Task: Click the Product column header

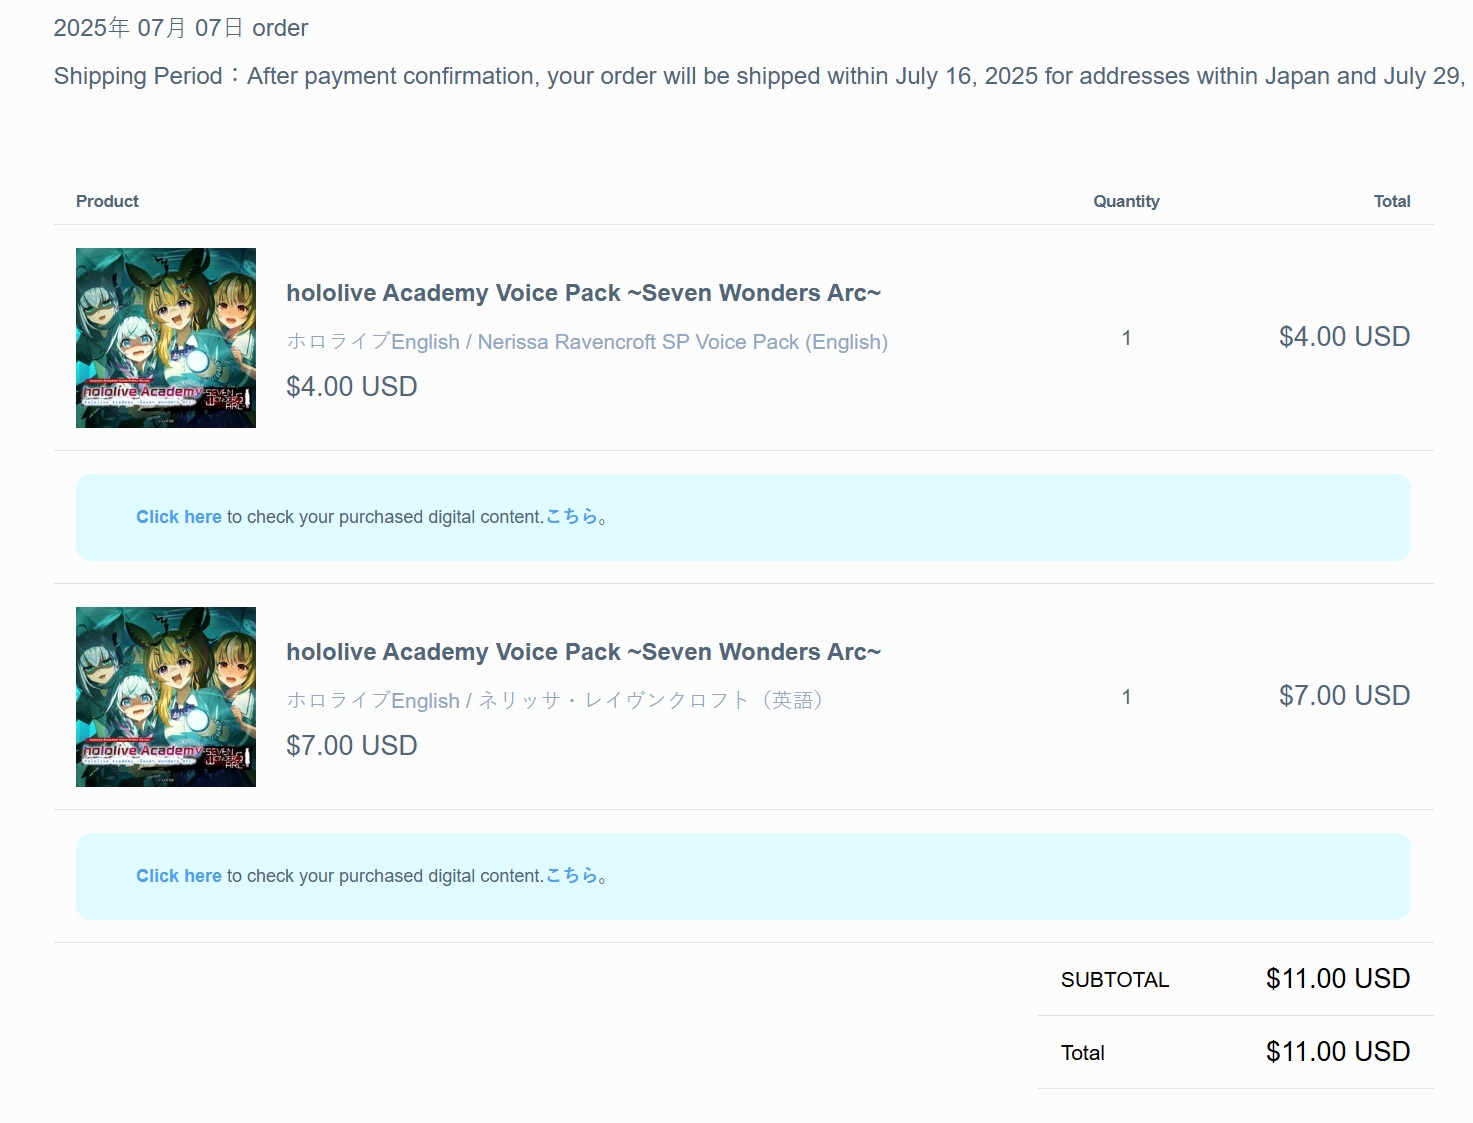Action: point(107,201)
